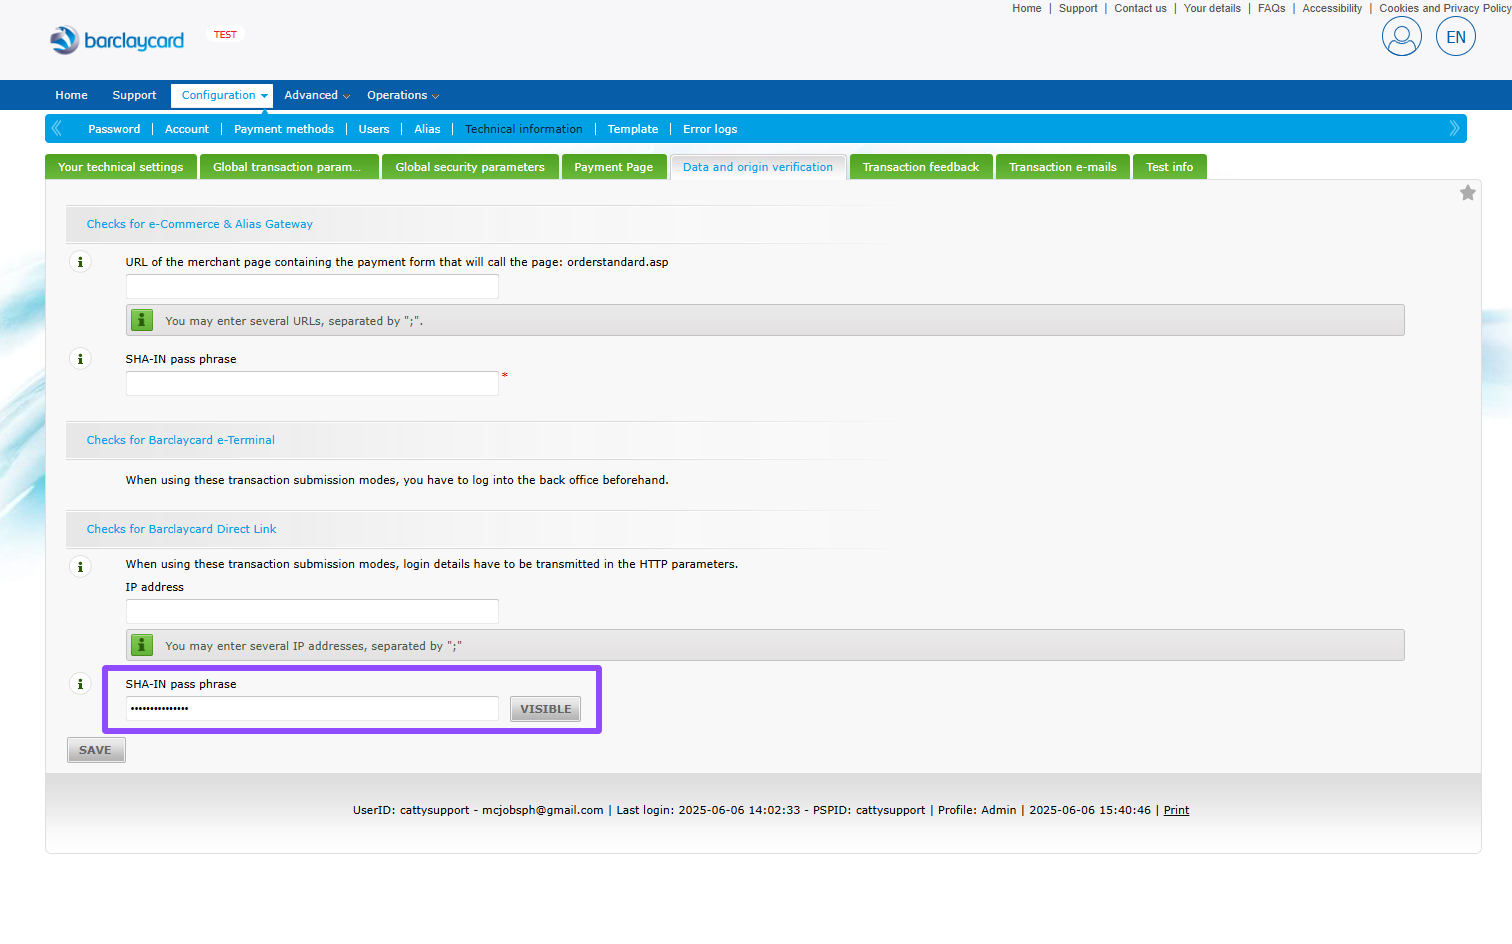Switch to the Test info tab
Image resolution: width=1512 pixels, height=944 pixels.
1170,167
